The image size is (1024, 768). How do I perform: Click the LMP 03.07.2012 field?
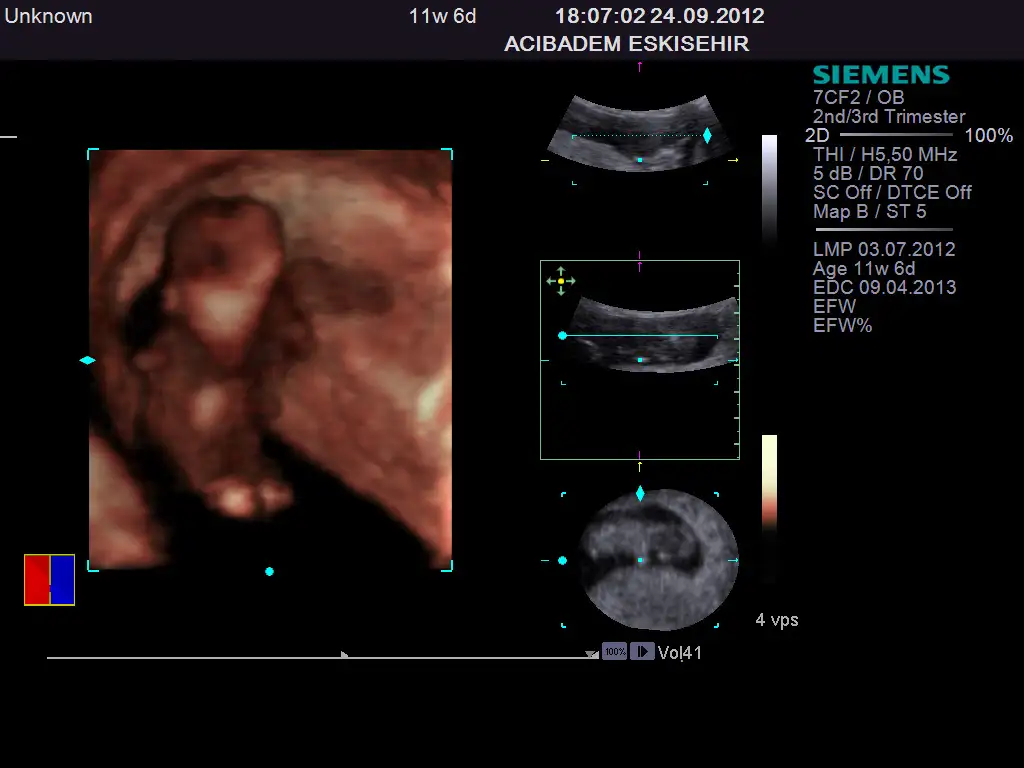pos(884,249)
